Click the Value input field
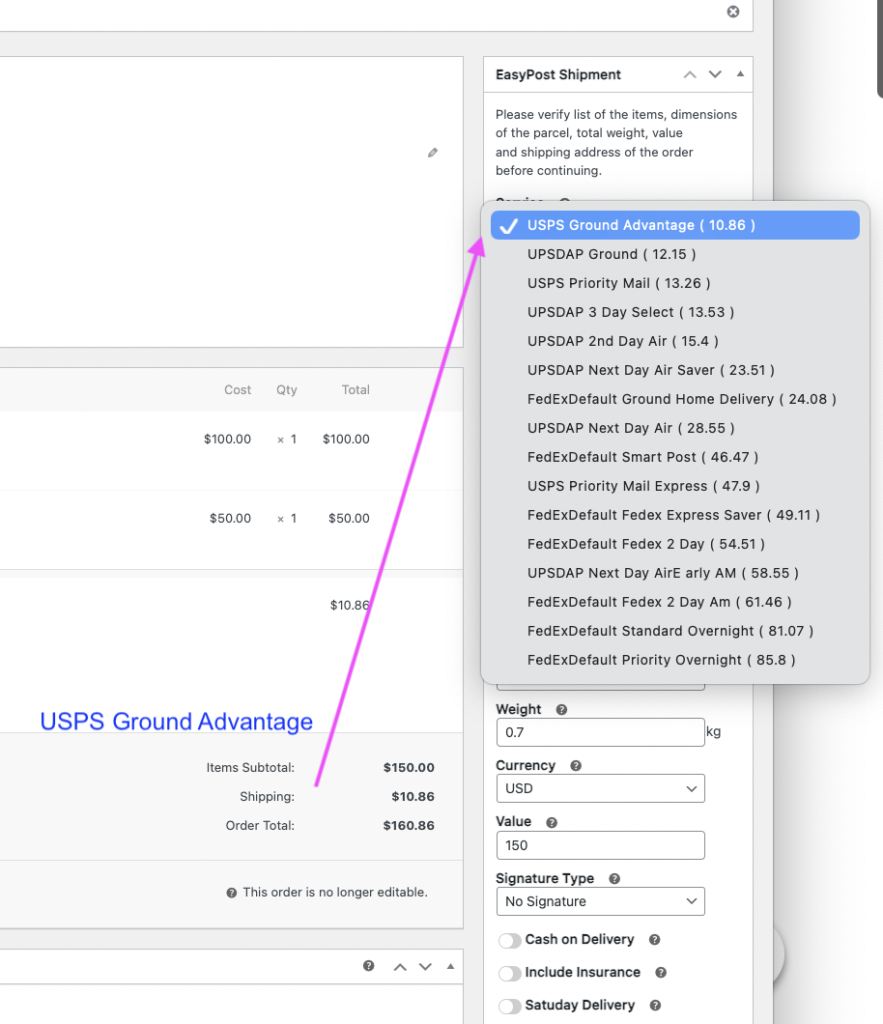 (600, 846)
